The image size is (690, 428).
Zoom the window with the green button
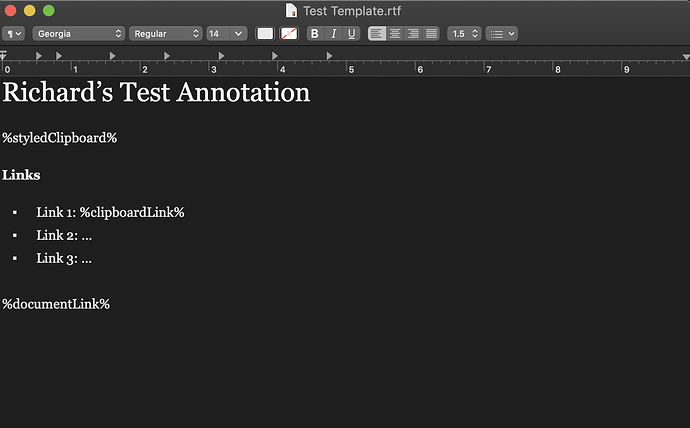(x=49, y=10)
